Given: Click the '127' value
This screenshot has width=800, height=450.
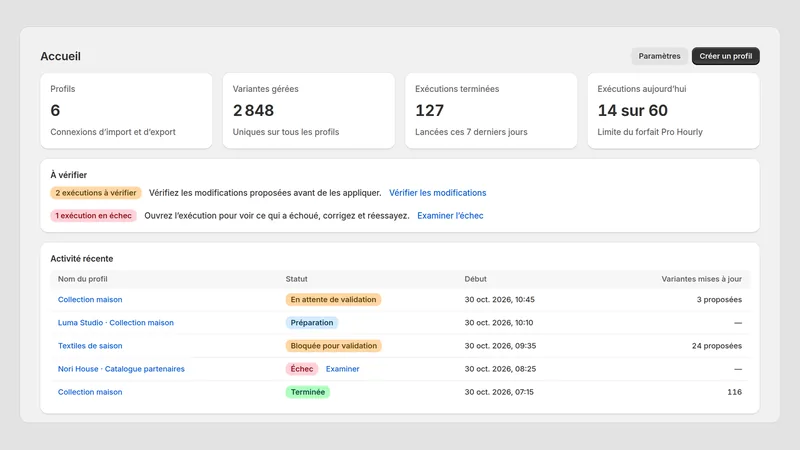Looking at the screenshot, I should (430, 111).
